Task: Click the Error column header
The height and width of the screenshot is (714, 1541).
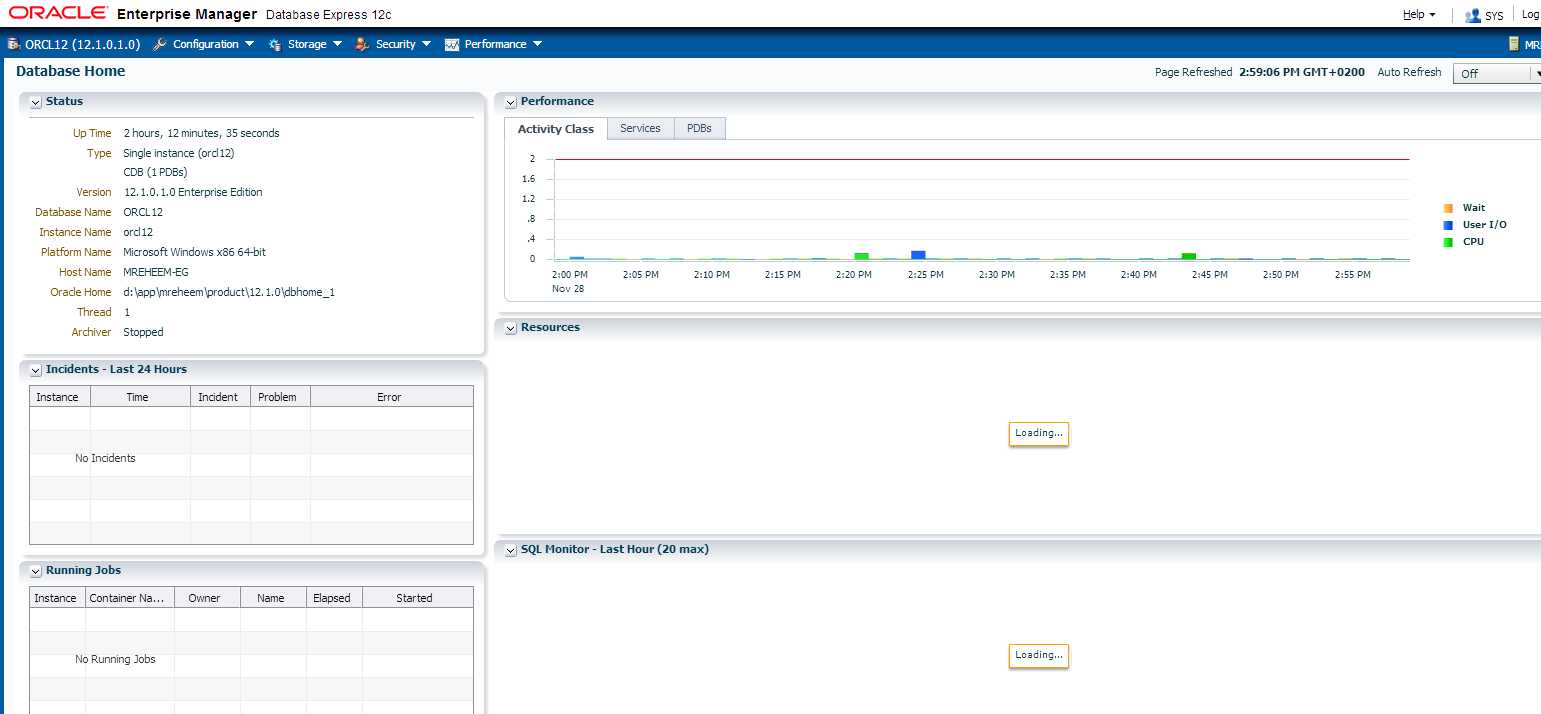Action: pos(391,397)
